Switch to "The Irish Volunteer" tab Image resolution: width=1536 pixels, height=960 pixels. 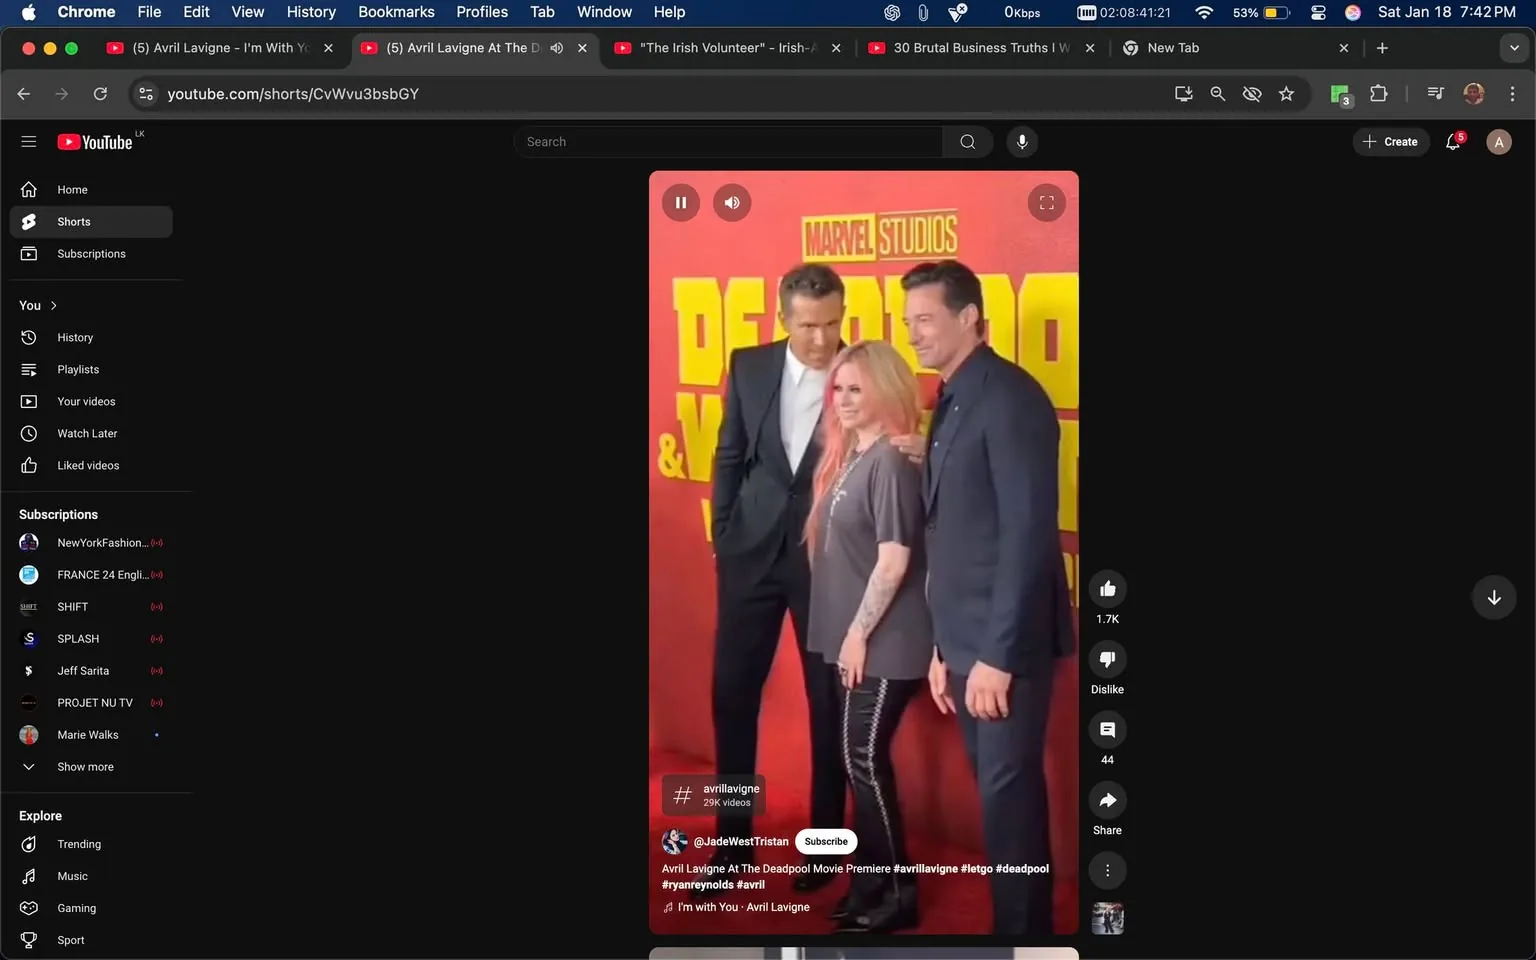click(x=727, y=48)
